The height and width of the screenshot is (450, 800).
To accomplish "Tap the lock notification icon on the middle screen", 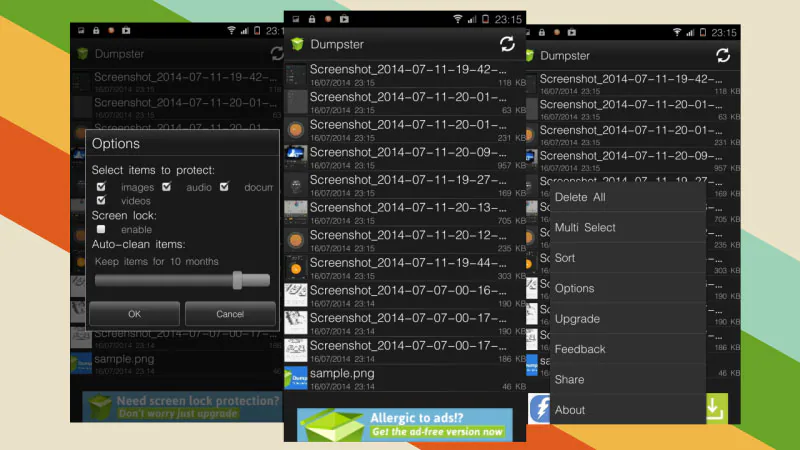I will pos(312,19).
